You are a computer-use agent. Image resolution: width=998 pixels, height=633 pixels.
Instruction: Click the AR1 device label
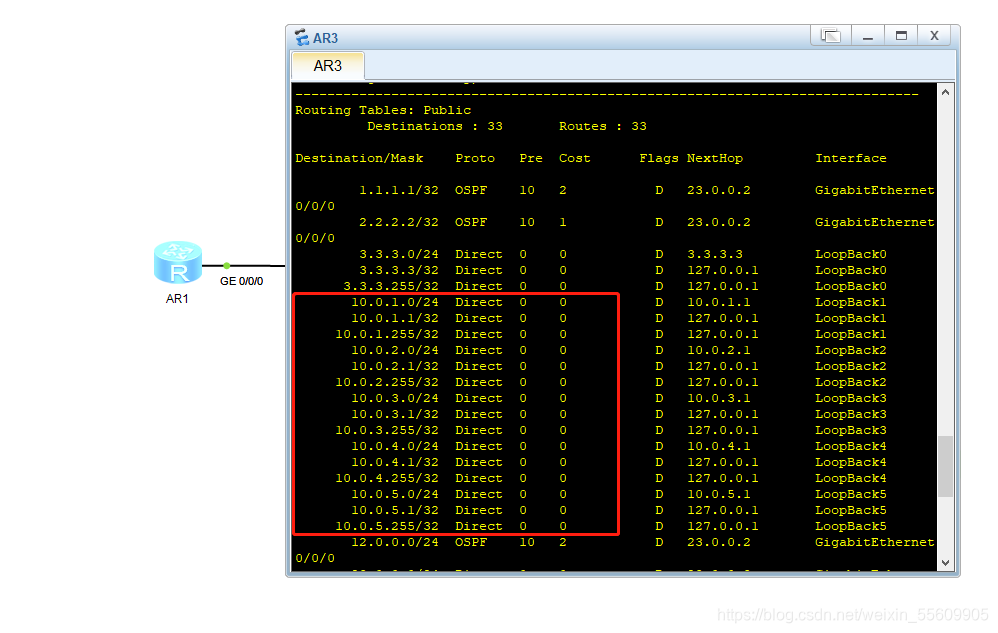(x=177, y=299)
